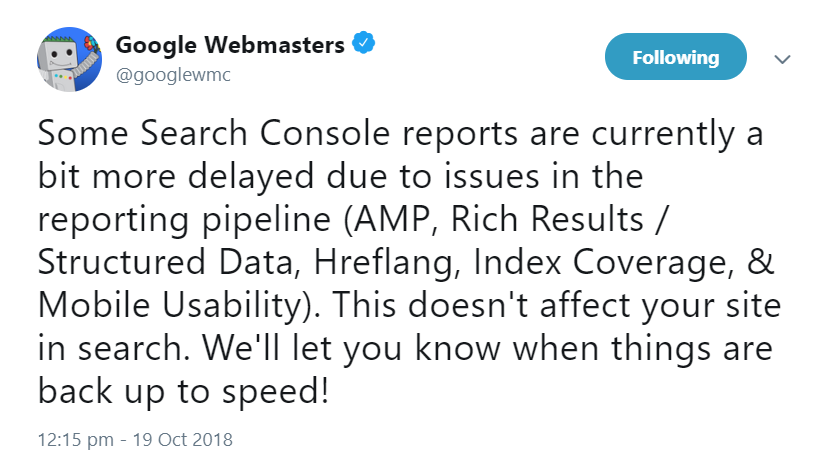831x463 pixels.
Task: Click the @googlewmc handle
Action: pyautogui.click(x=174, y=75)
